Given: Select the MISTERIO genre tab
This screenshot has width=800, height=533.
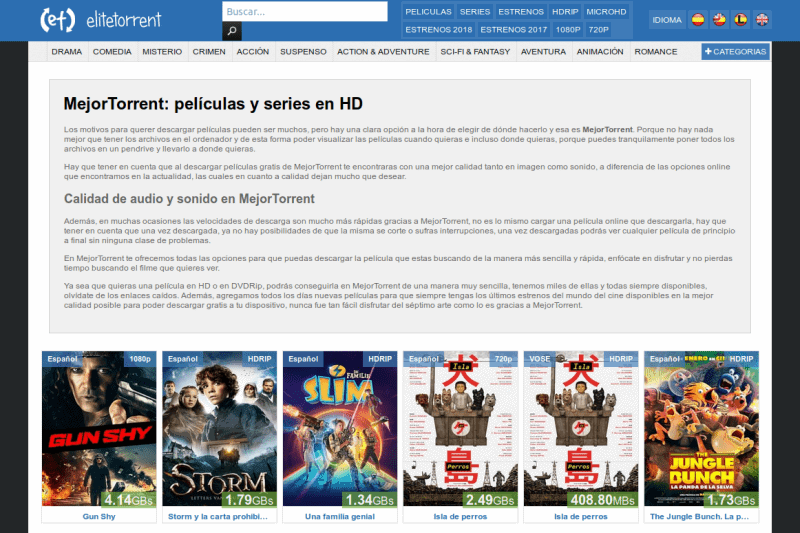Looking at the screenshot, I should pos(162,52).
